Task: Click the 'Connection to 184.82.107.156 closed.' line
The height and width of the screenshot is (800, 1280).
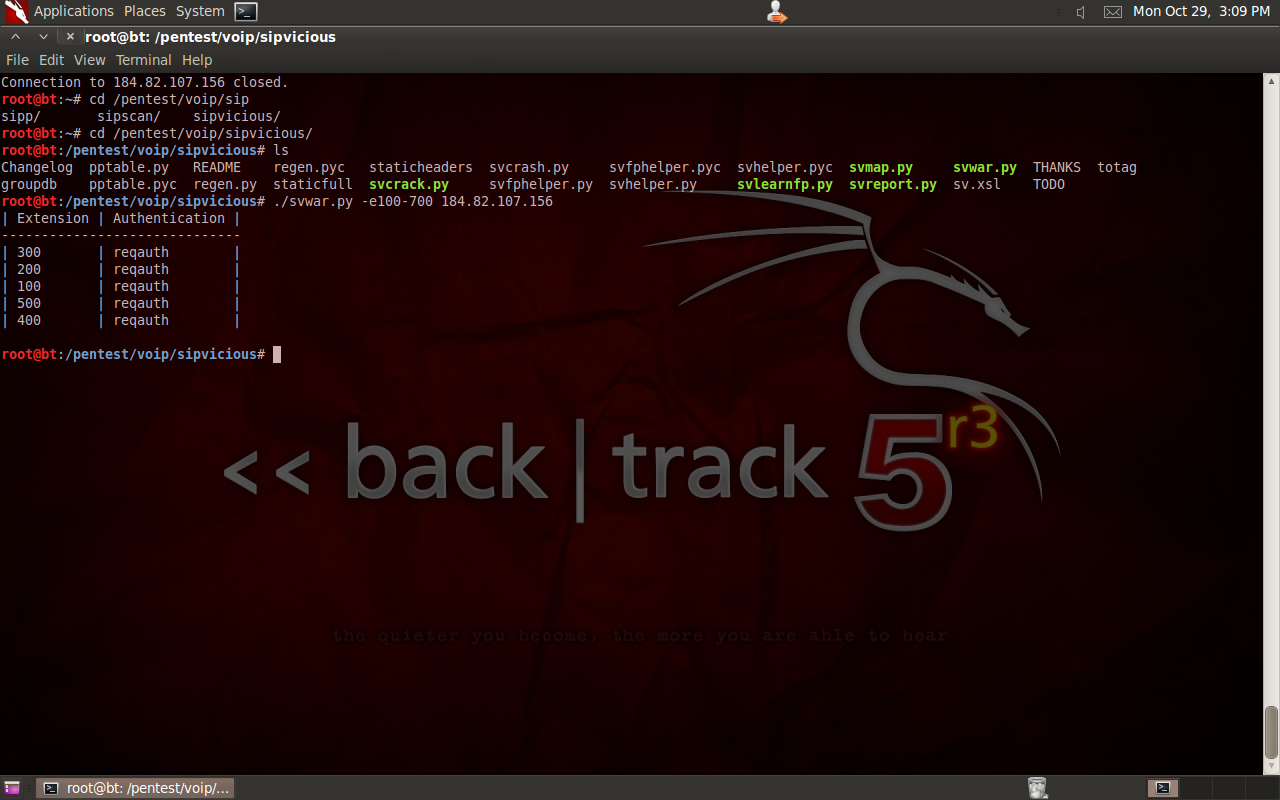Action: coord(145,82)
